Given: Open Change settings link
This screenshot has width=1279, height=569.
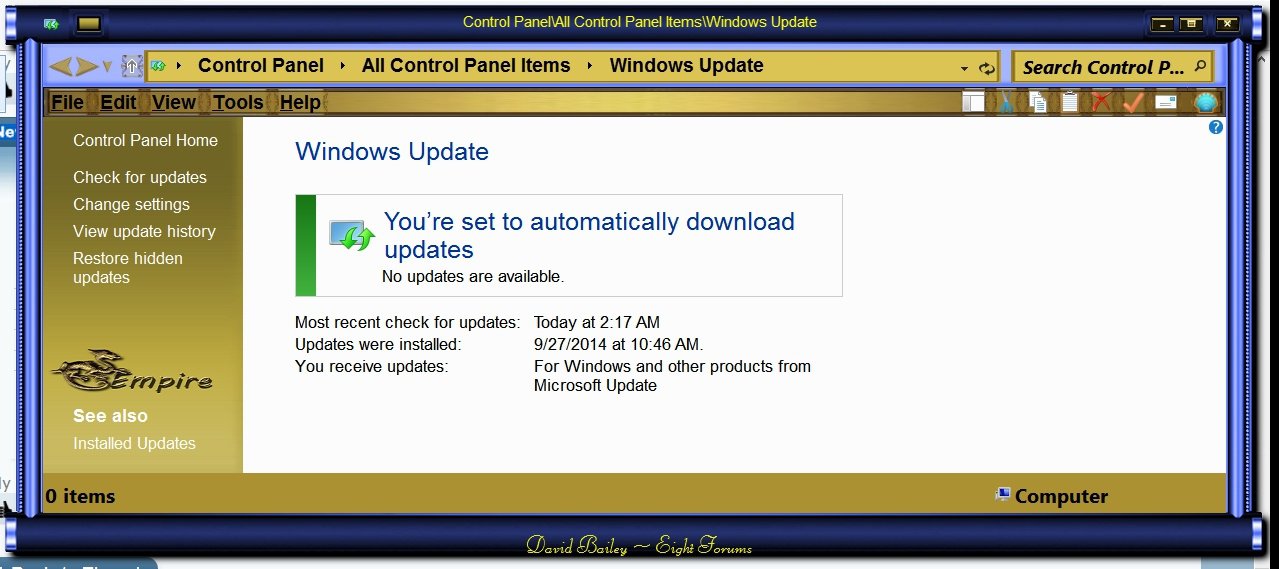Looking at the screenshot, I should click(x=131, y=204).
